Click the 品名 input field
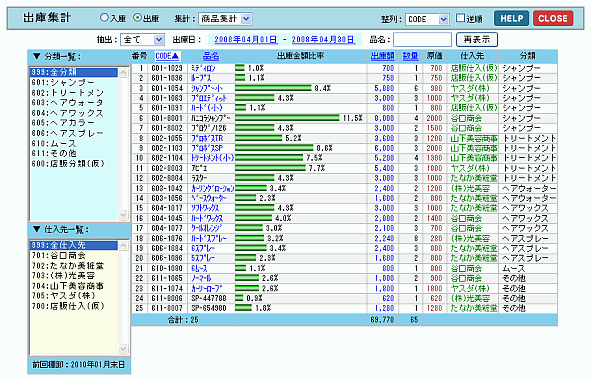 point(422,39)
